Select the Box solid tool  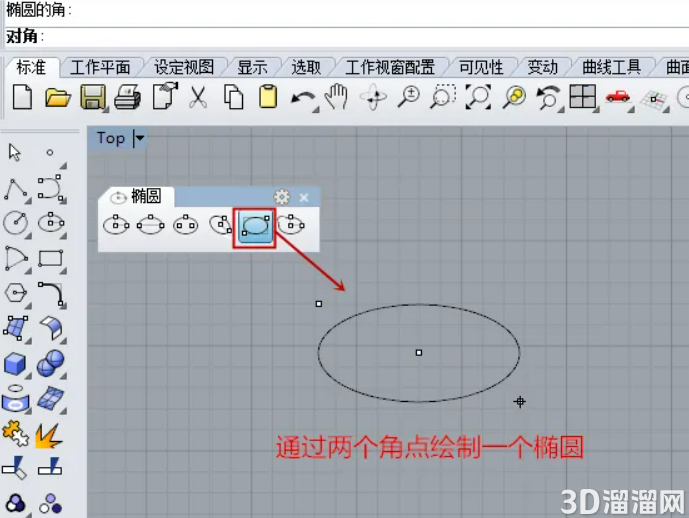(x=15, y=364)
